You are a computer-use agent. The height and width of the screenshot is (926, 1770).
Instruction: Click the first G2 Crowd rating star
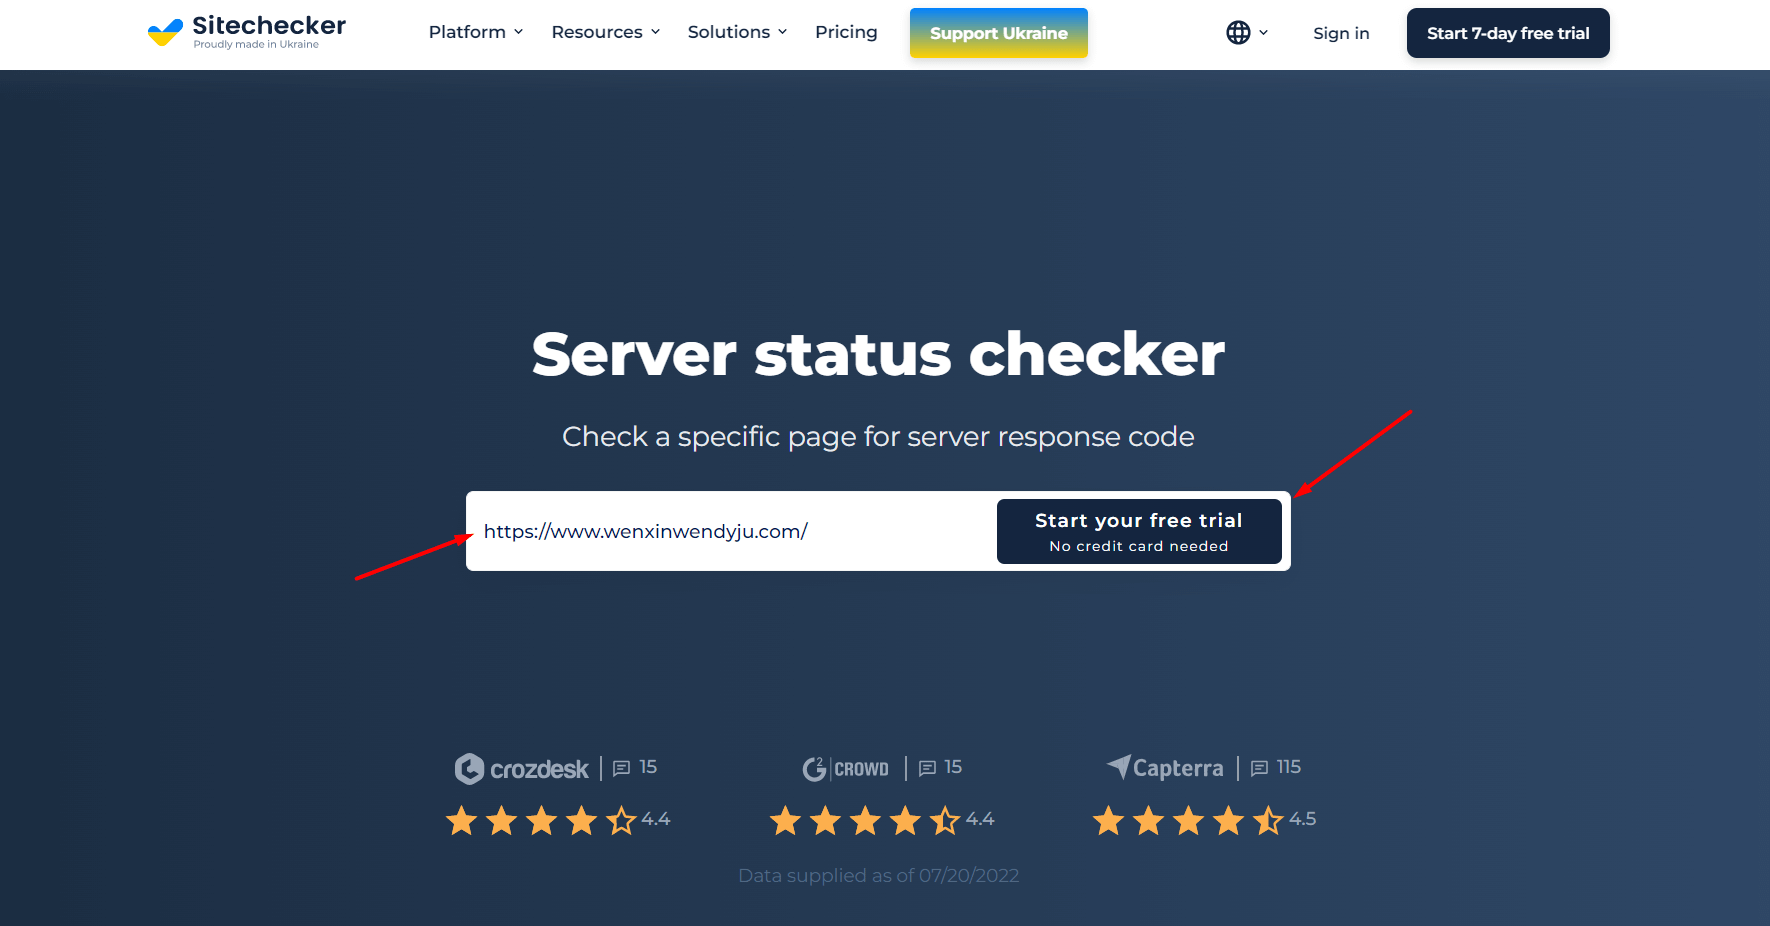click(785, 821)
